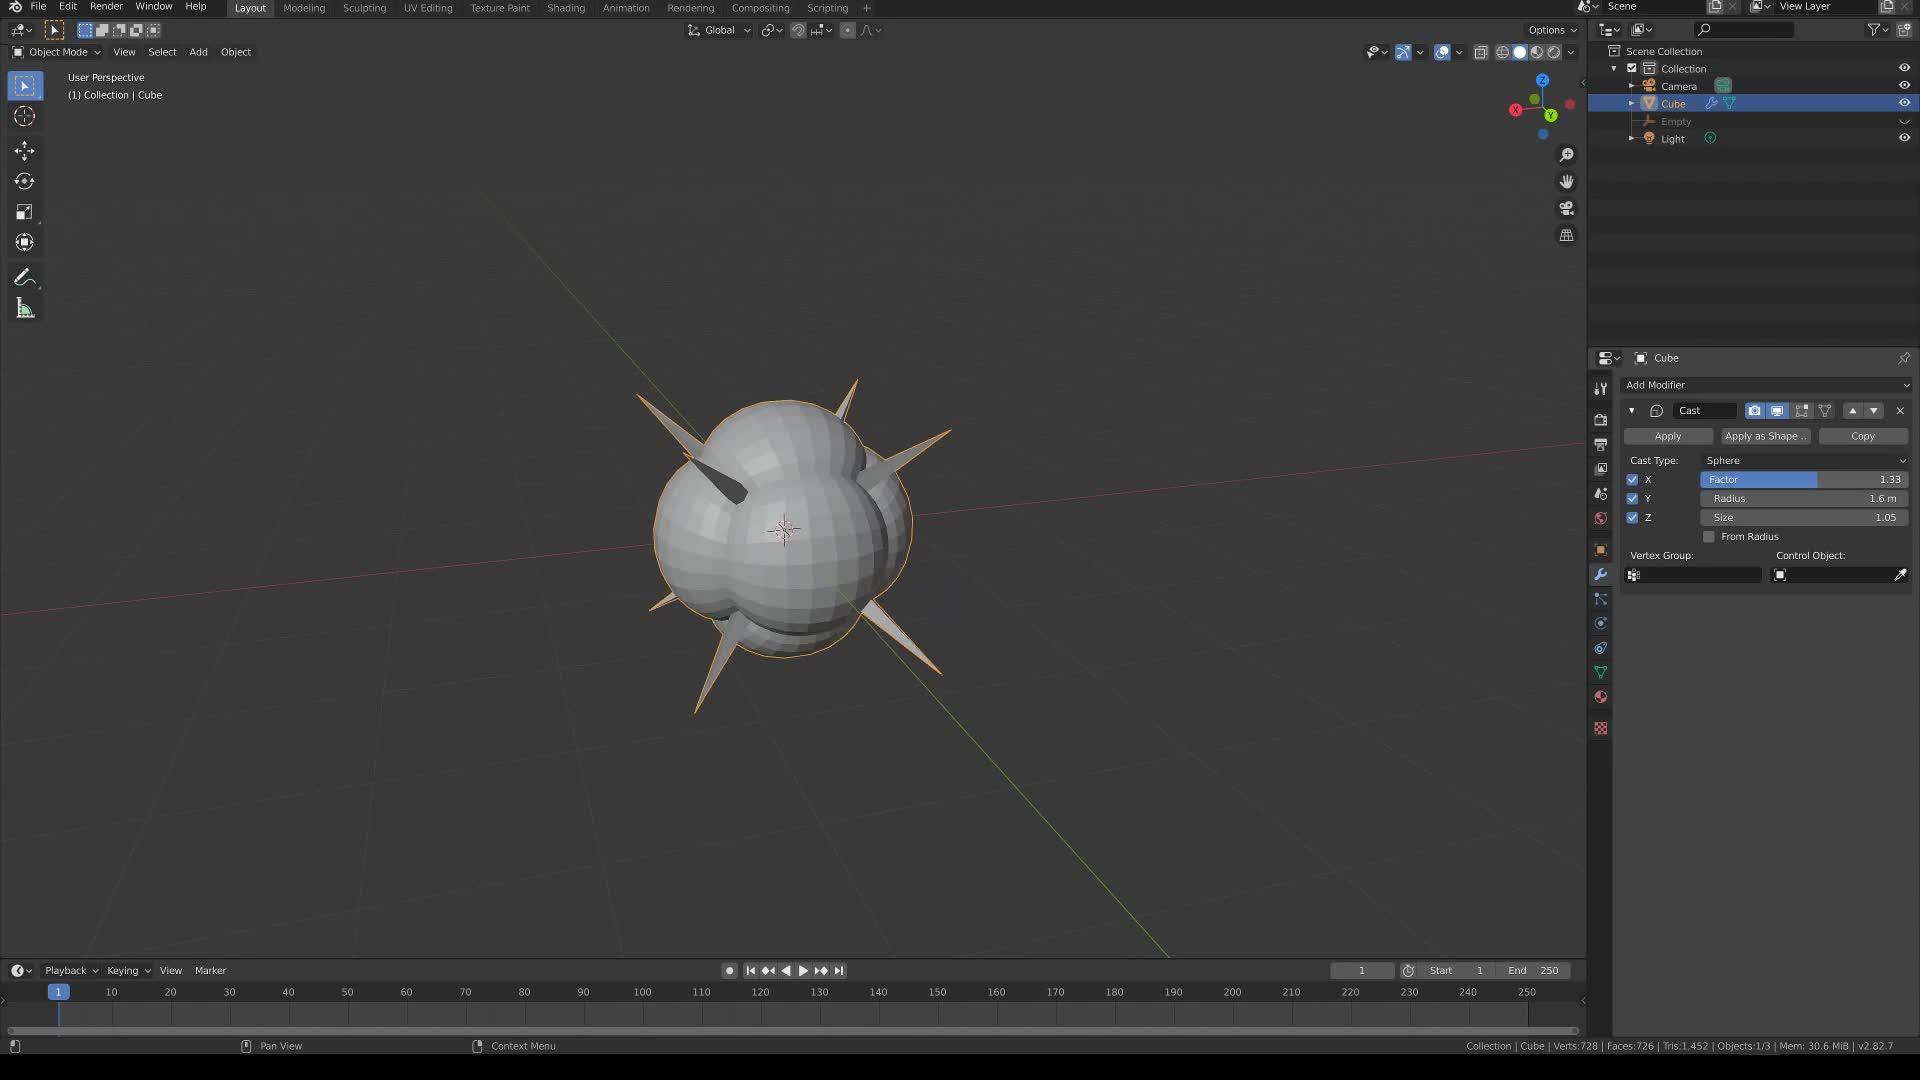Collapse the Cast modifier panel
This screenshot has height=1080, width=1920.
pyautogui.click(x=1630, y=410)
